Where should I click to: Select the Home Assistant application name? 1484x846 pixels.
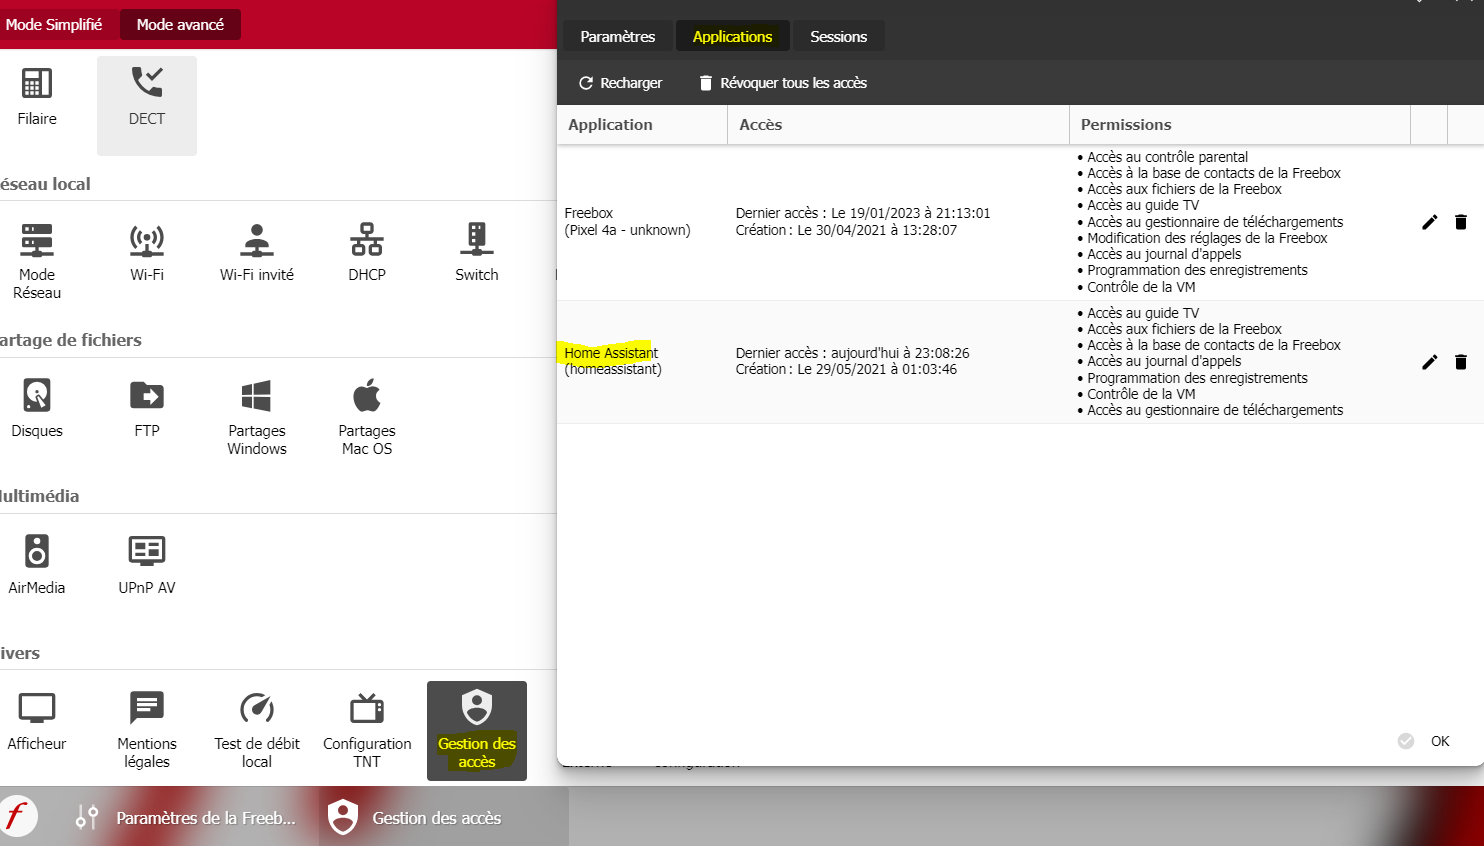pyautogui.click(x=611, y=353)
